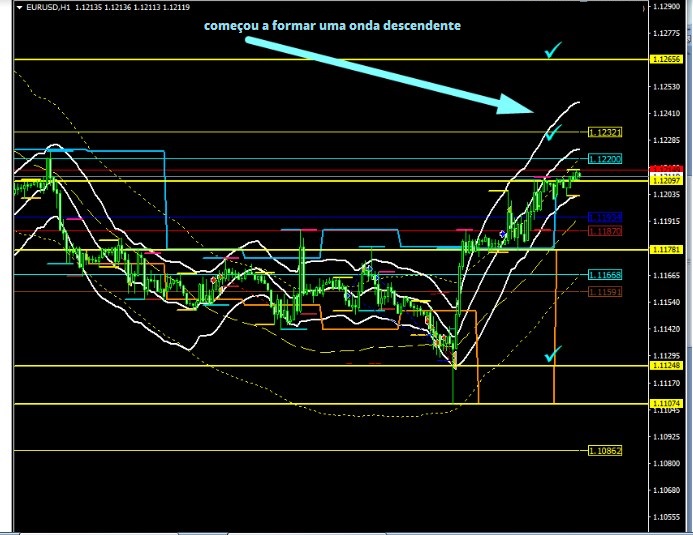Select the red 1.11870 level label
Screen dimensions: 693x535
605,231
